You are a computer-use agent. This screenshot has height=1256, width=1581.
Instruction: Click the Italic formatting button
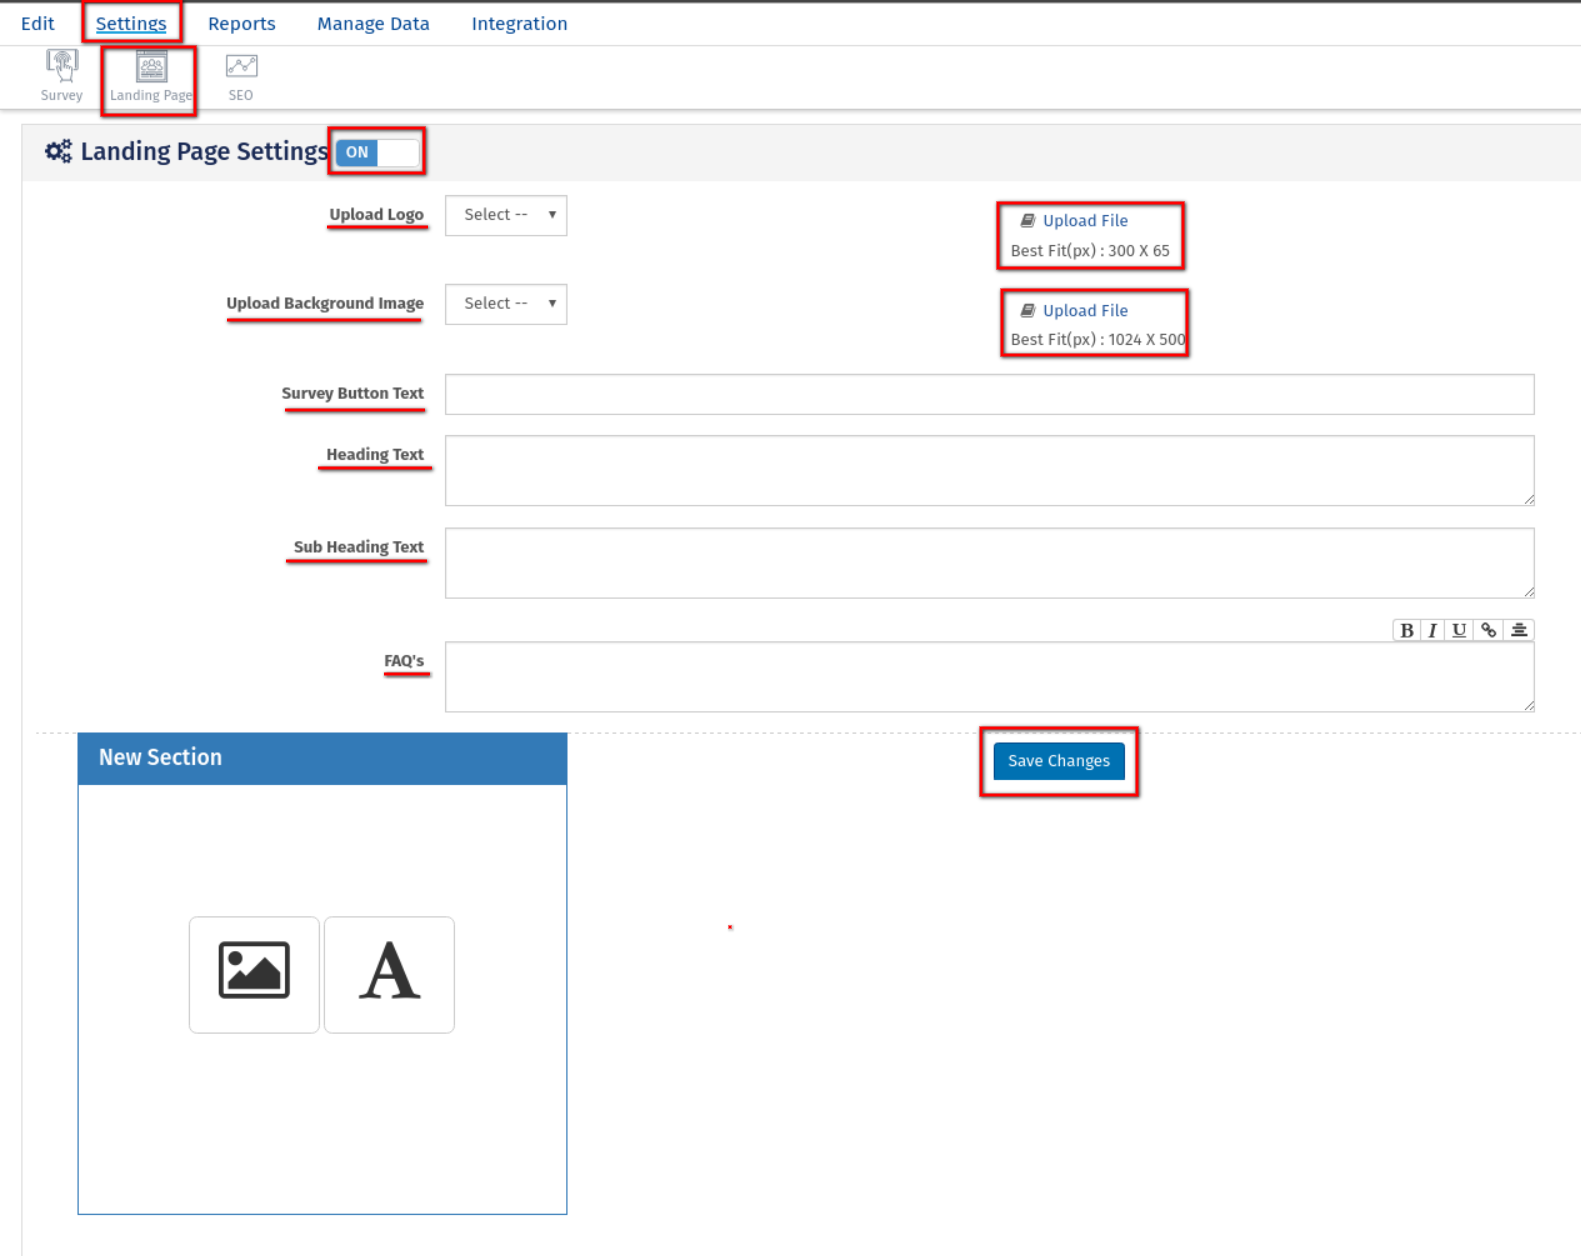(1432, 630)
